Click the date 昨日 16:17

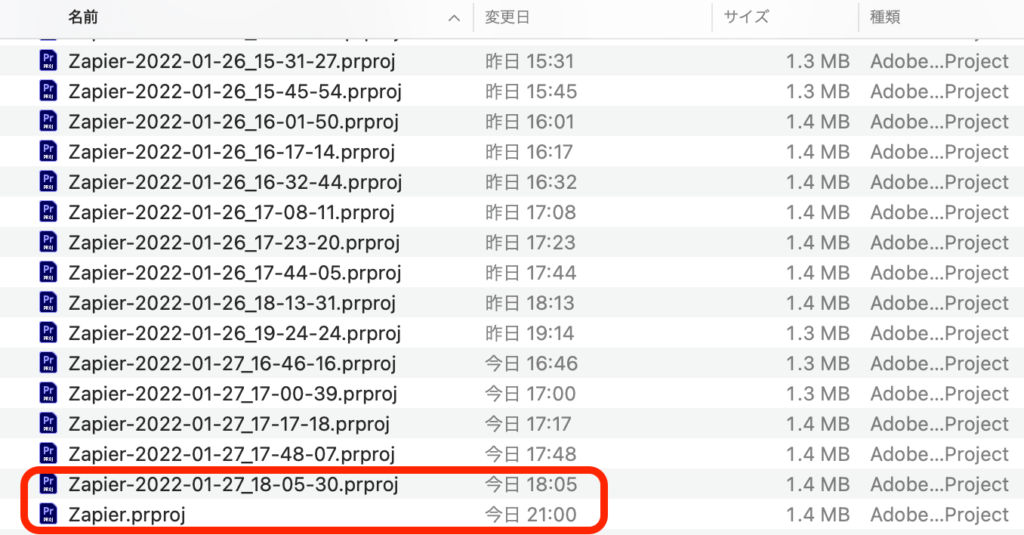(529, 152)
